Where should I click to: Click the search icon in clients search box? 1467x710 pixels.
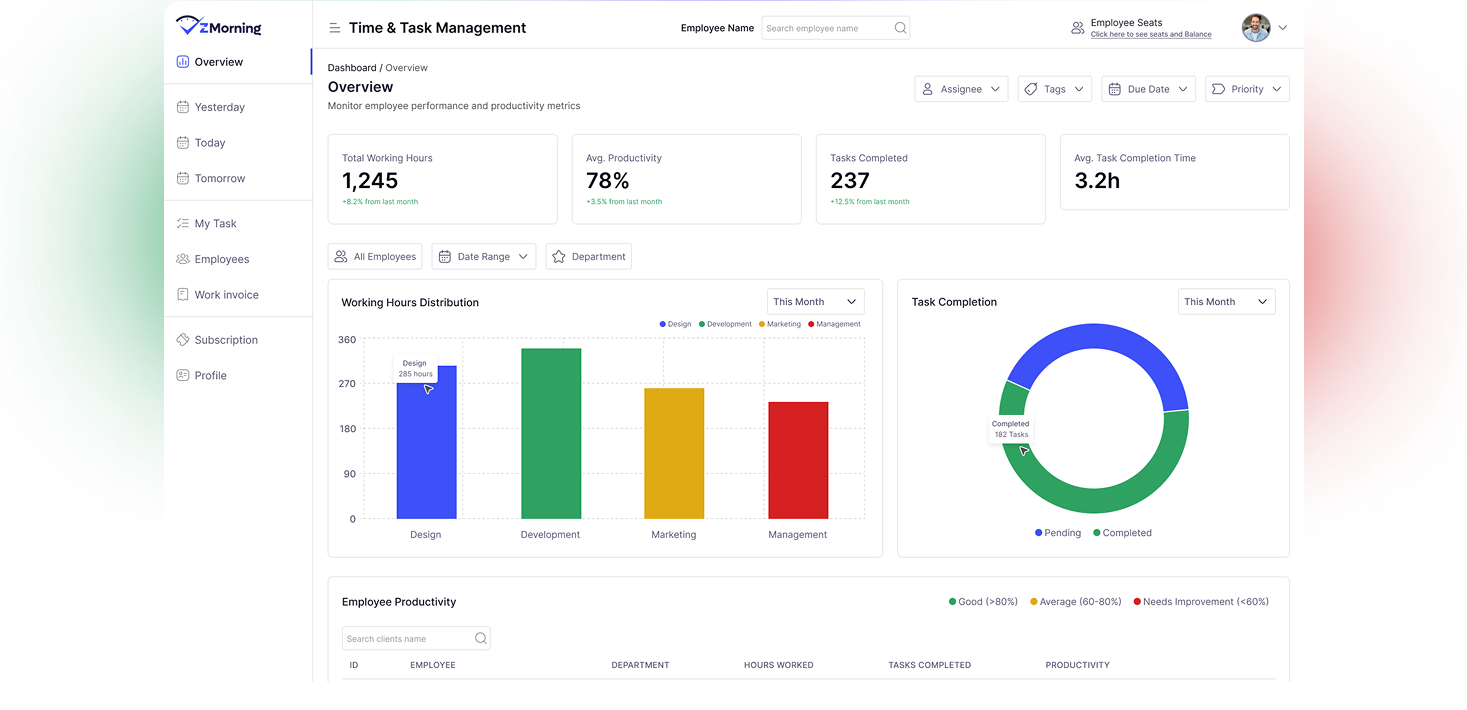pos(481,638)
